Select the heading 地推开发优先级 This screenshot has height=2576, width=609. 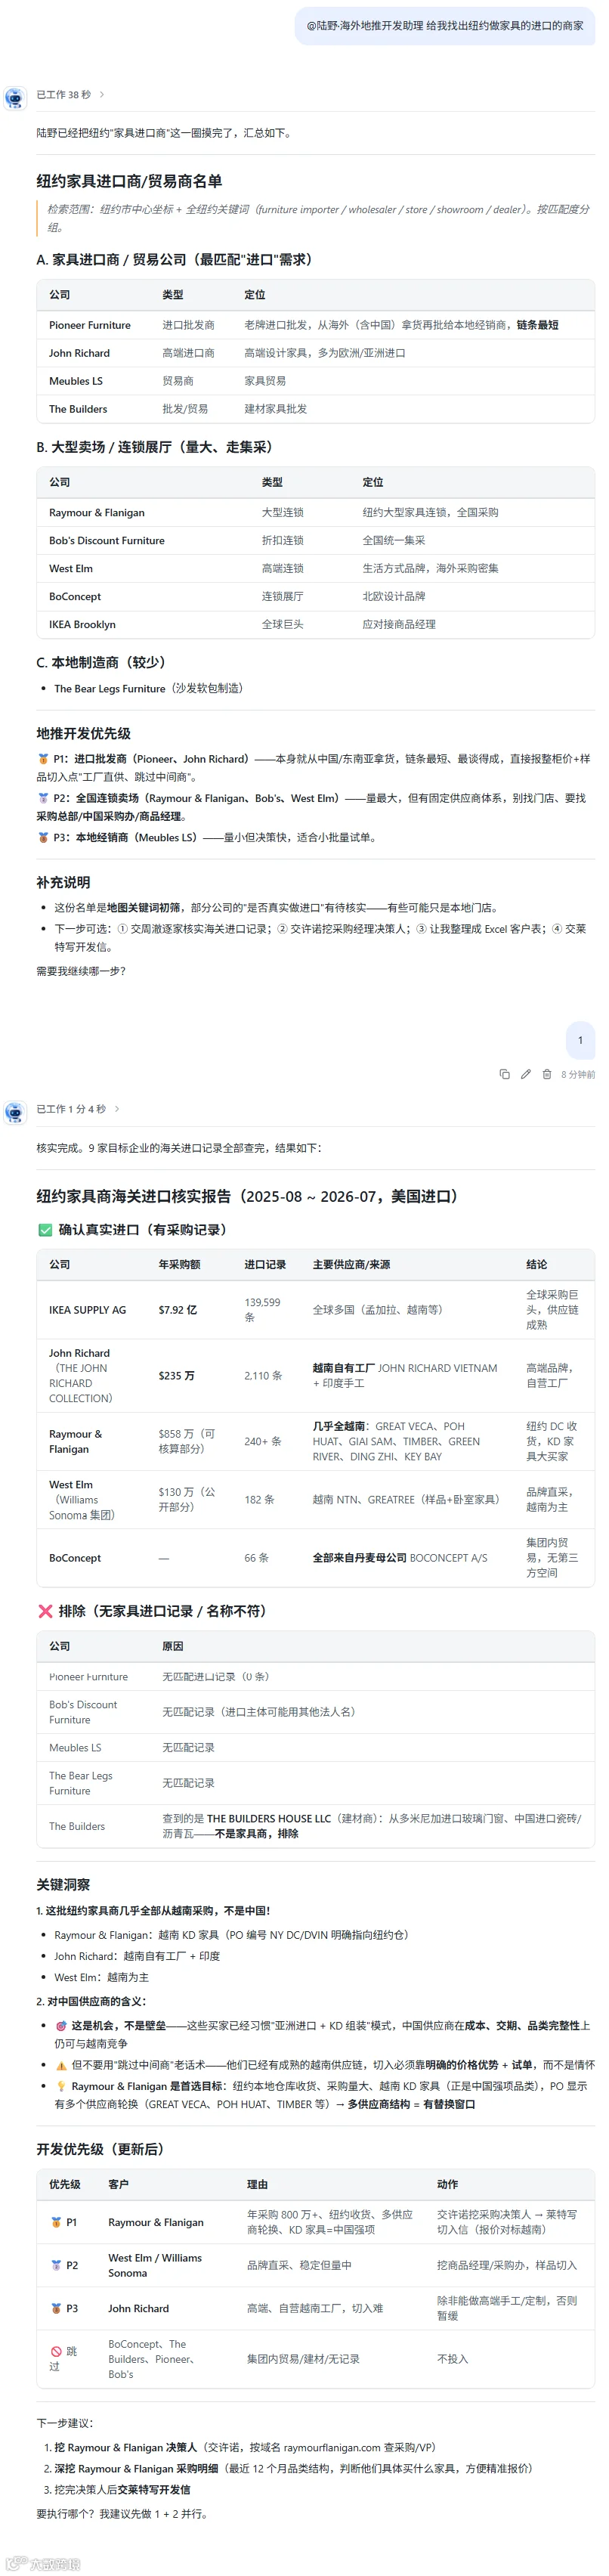84,734
